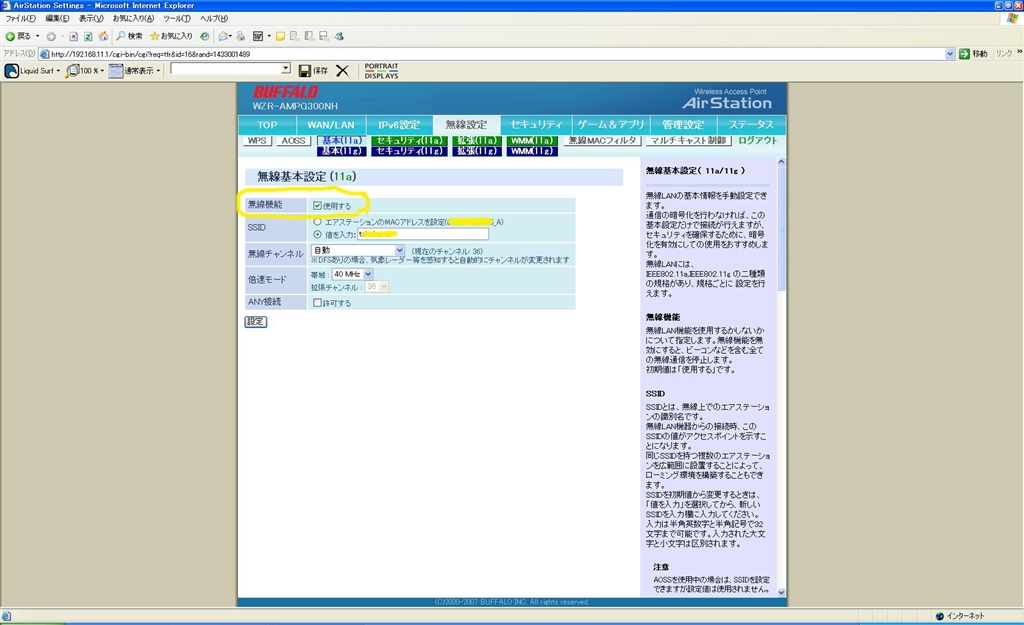Select the 値を入力 SSID radio button

point(317,234)
